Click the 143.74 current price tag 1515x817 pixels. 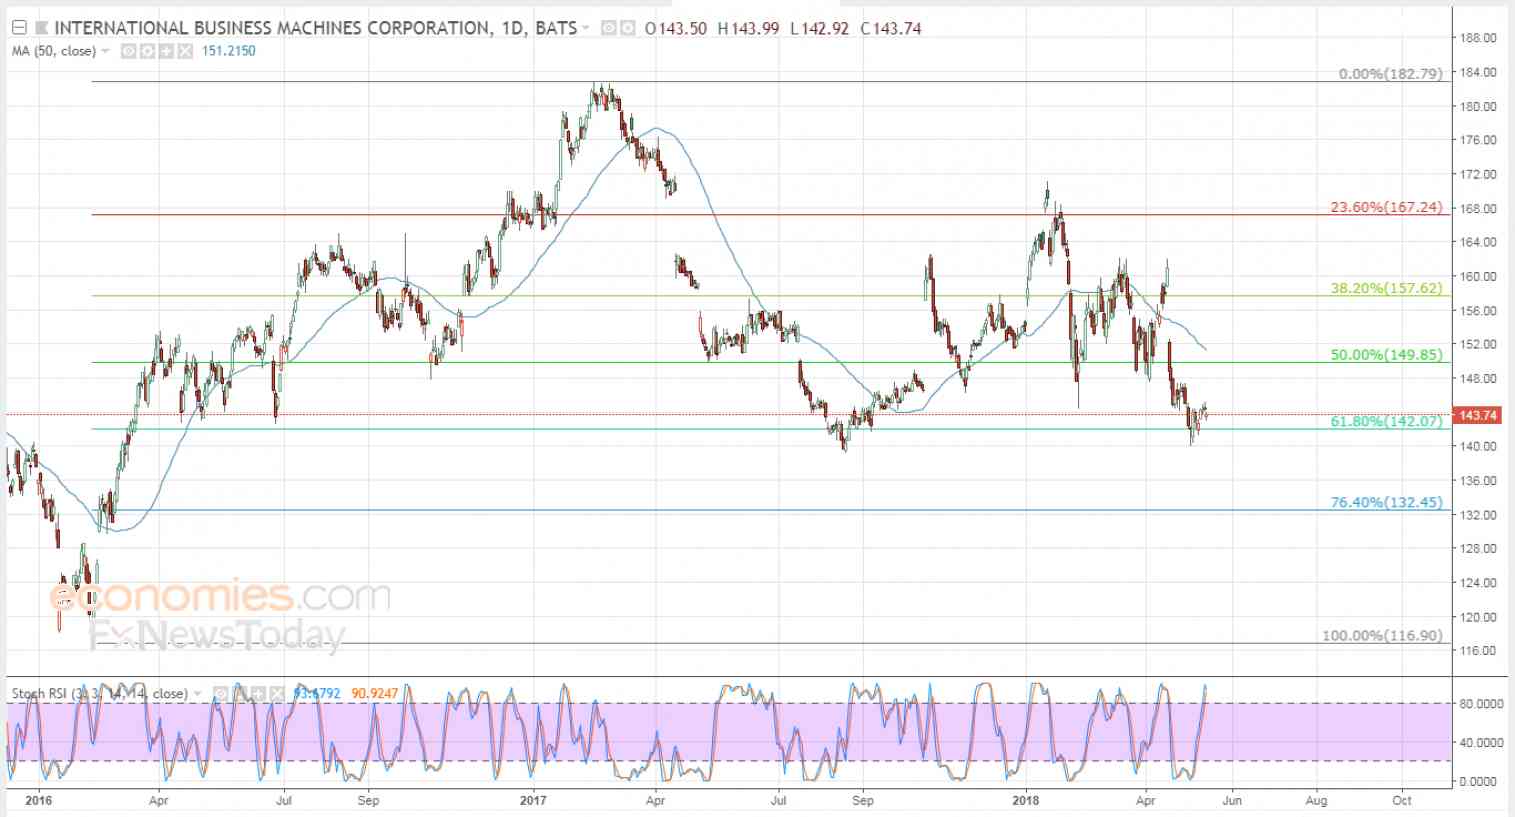[x=1476, y=414]
